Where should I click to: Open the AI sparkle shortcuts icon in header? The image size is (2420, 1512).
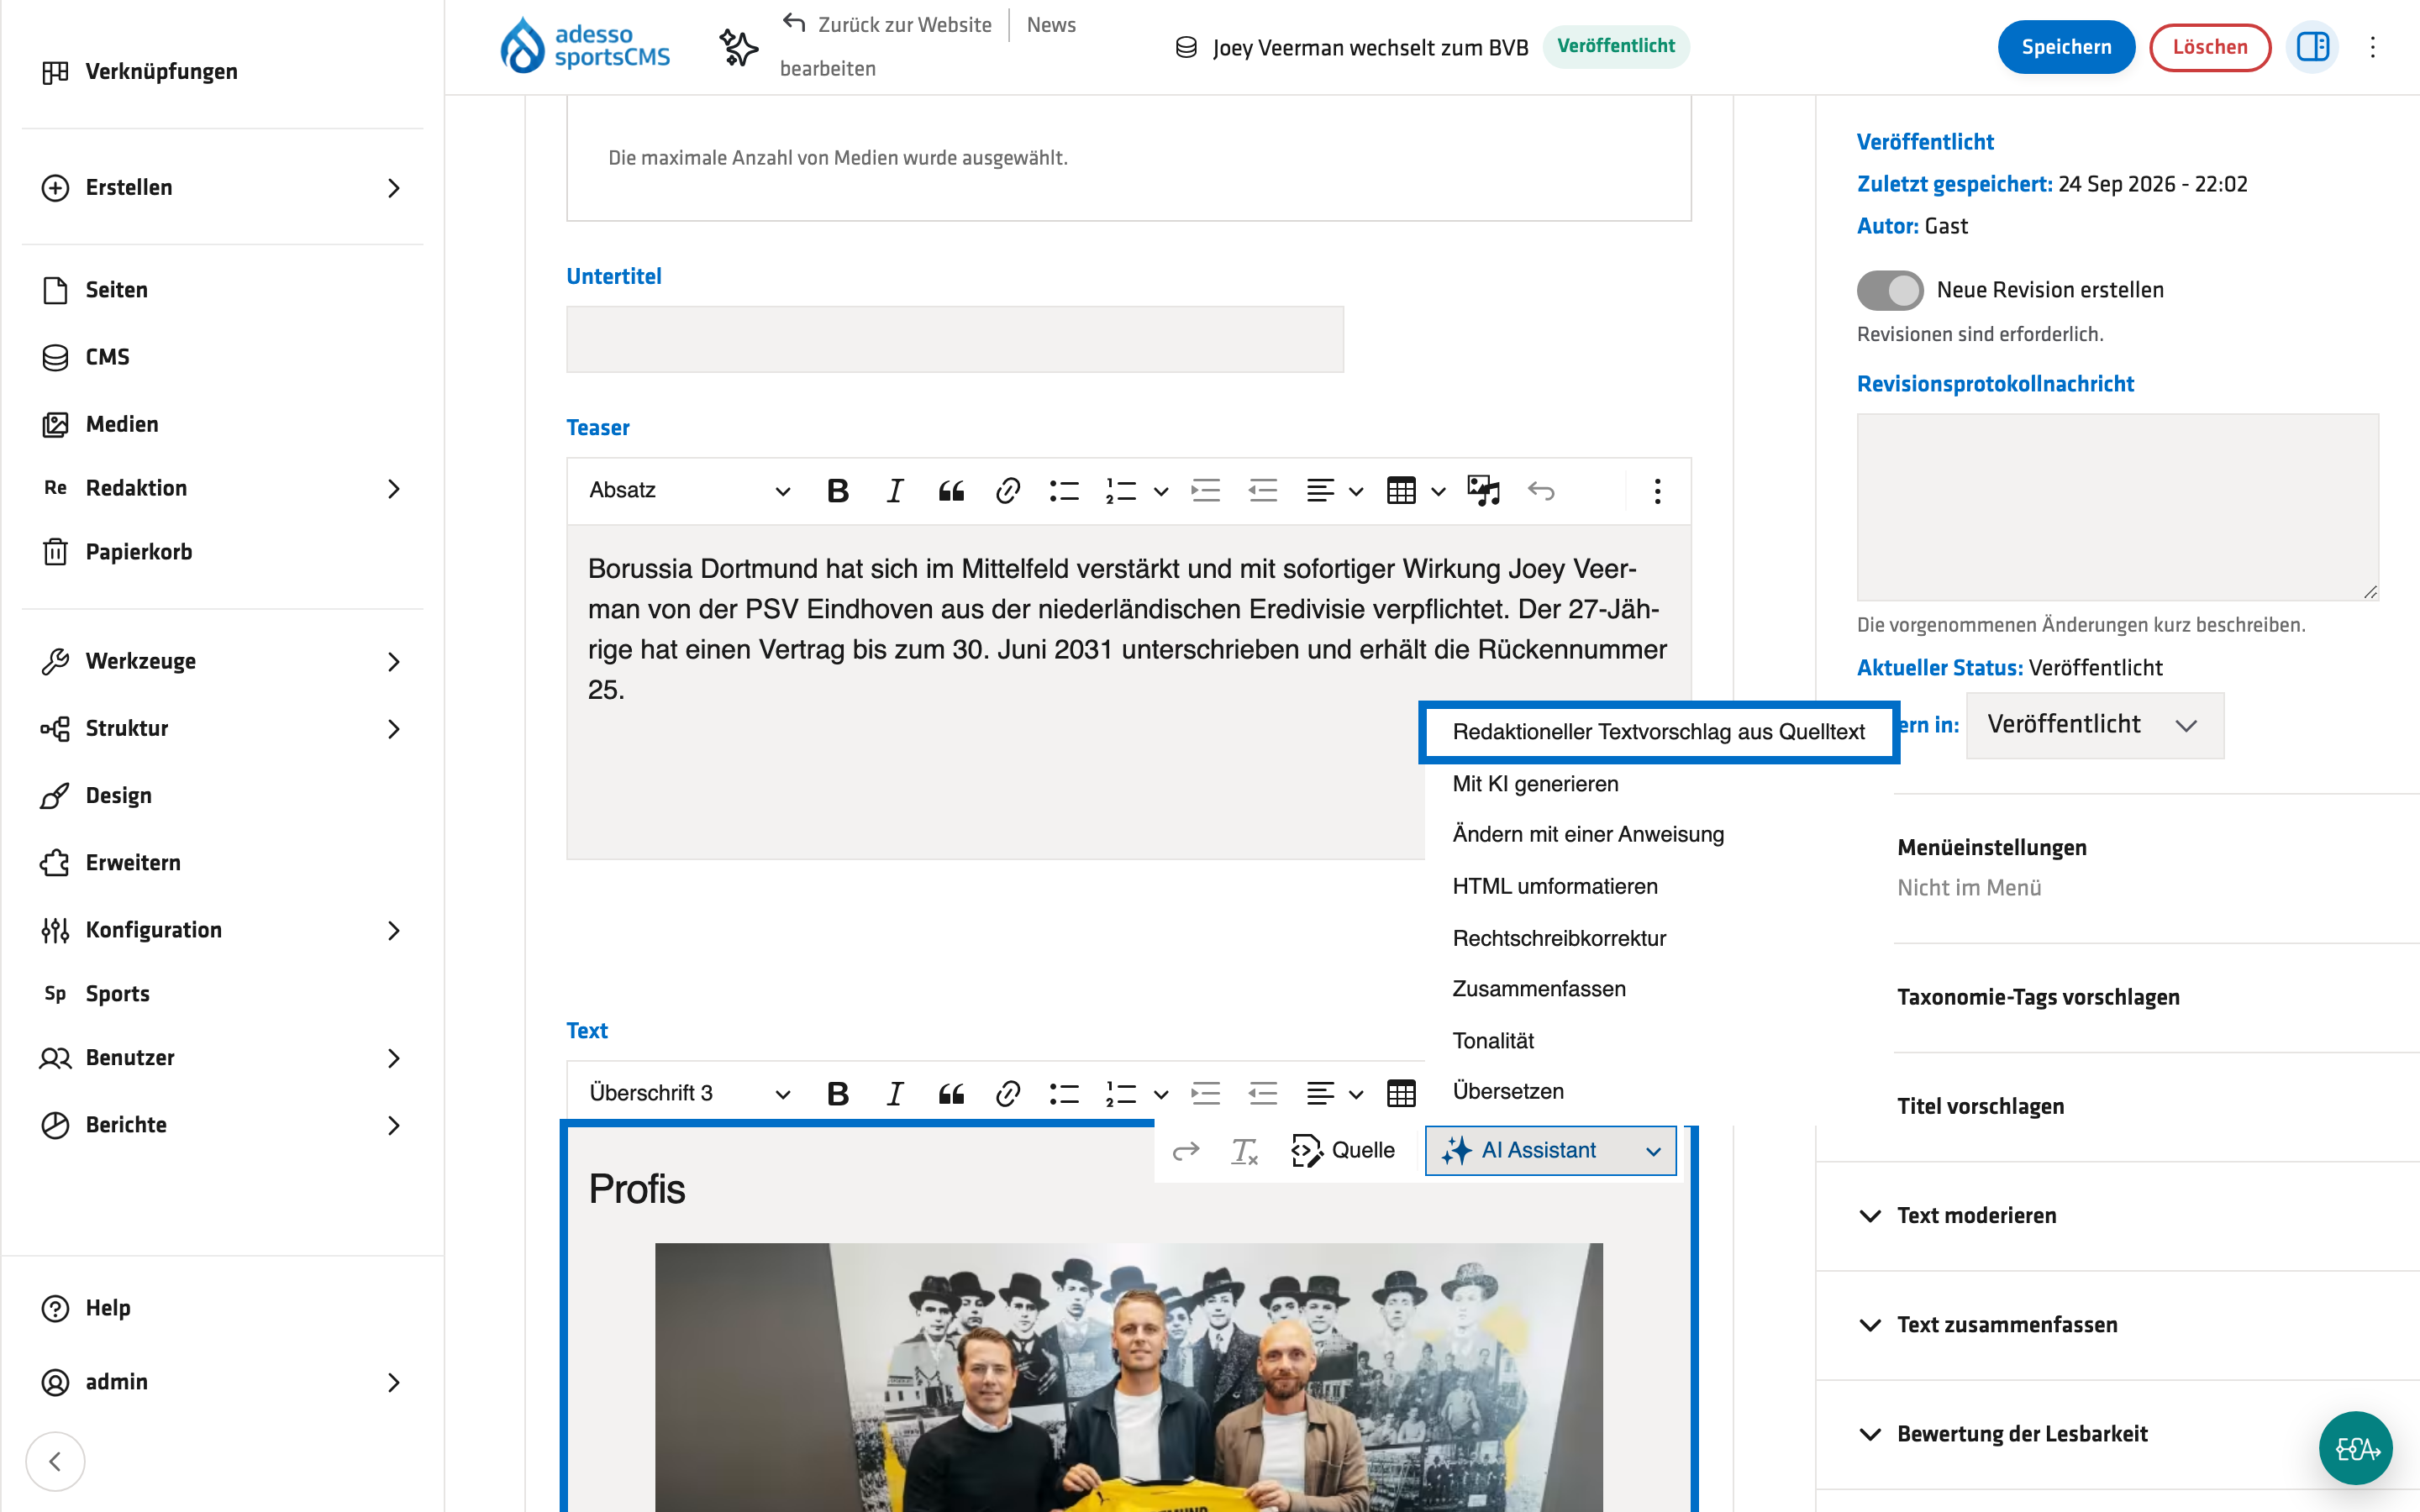[738, 47]
